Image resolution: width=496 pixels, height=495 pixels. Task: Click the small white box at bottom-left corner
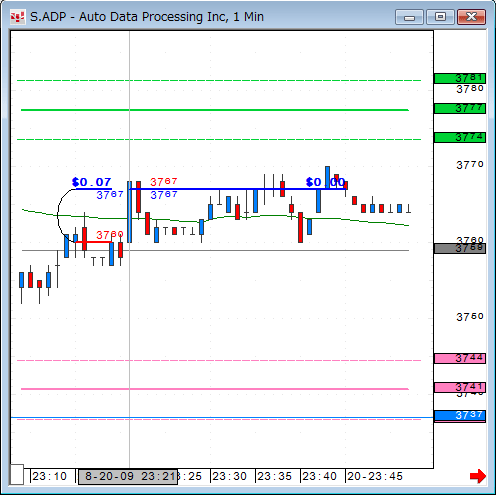point(17,474)
